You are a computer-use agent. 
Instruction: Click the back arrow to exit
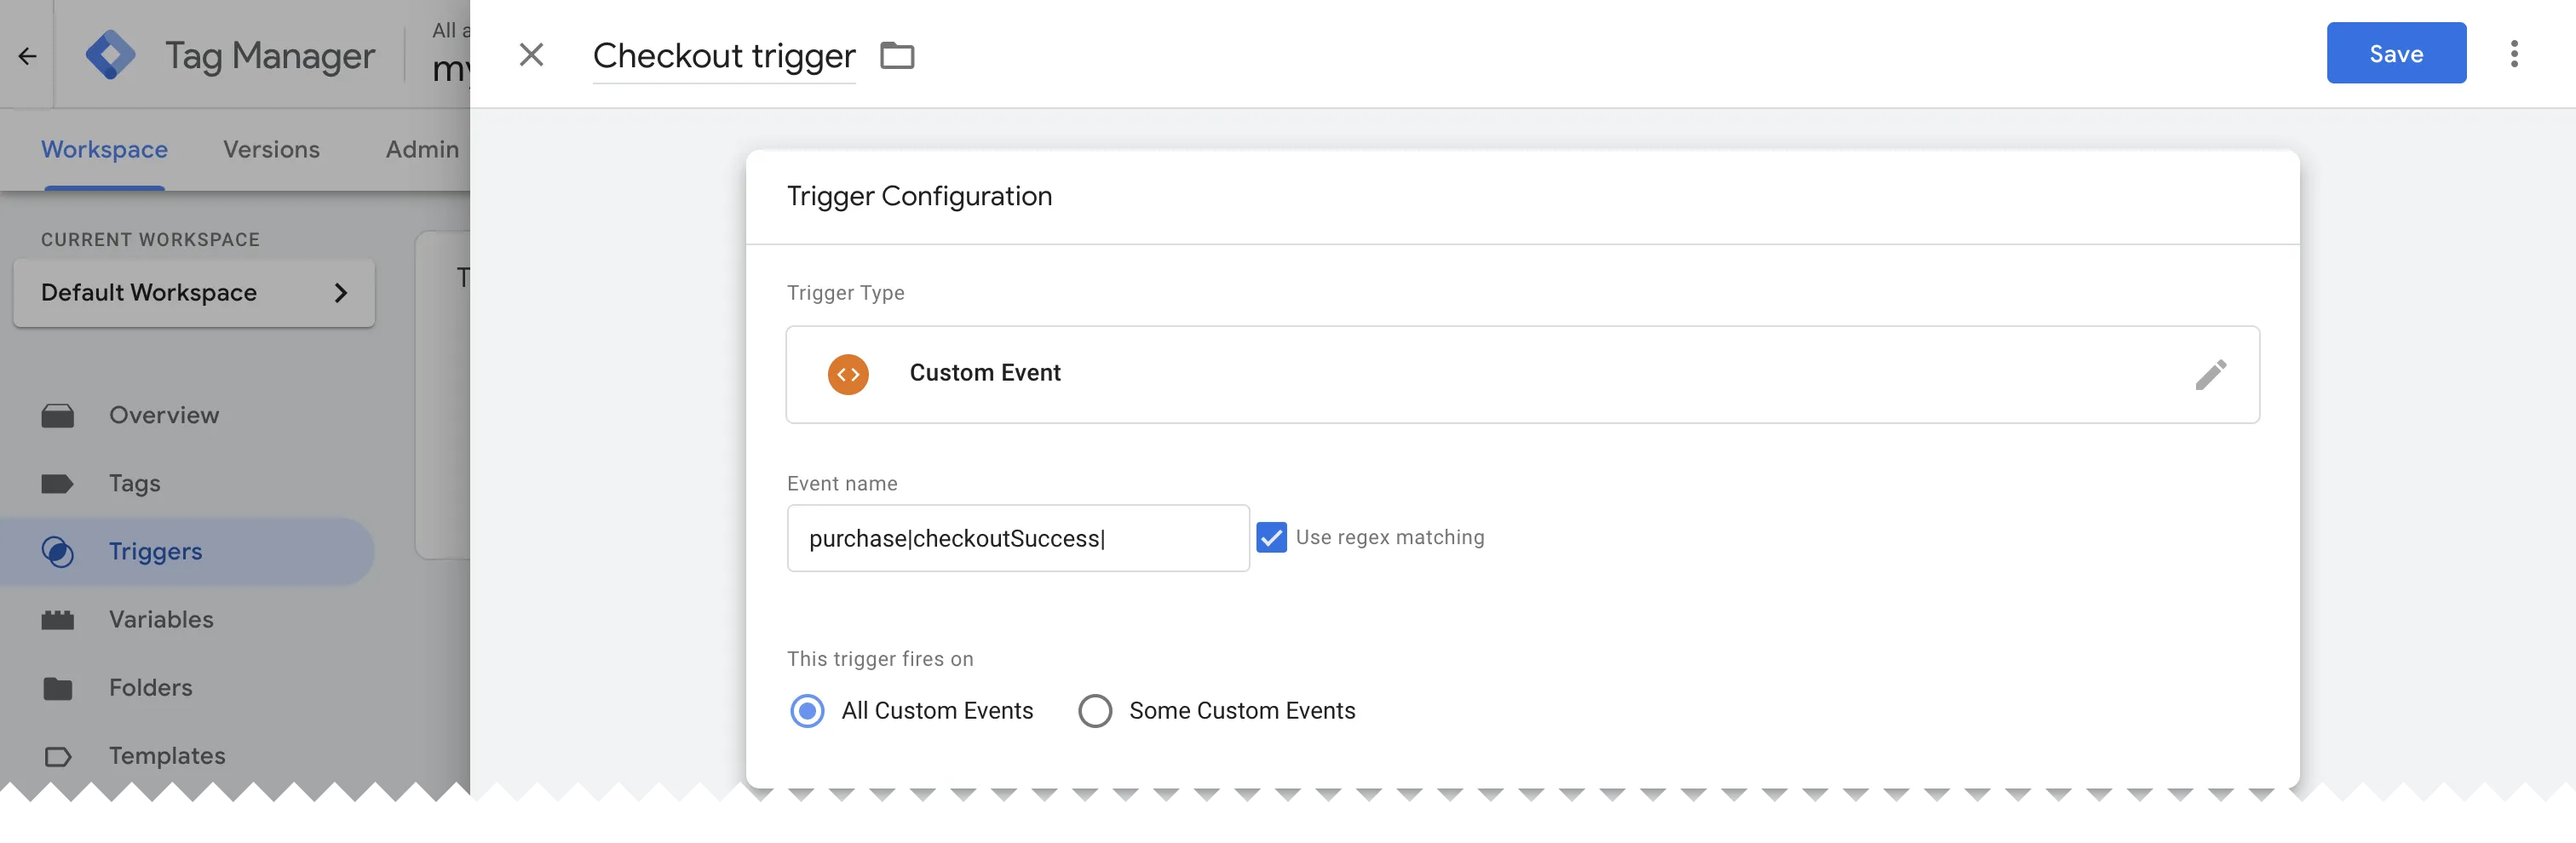pyautogui.click(x=26, y=55)
